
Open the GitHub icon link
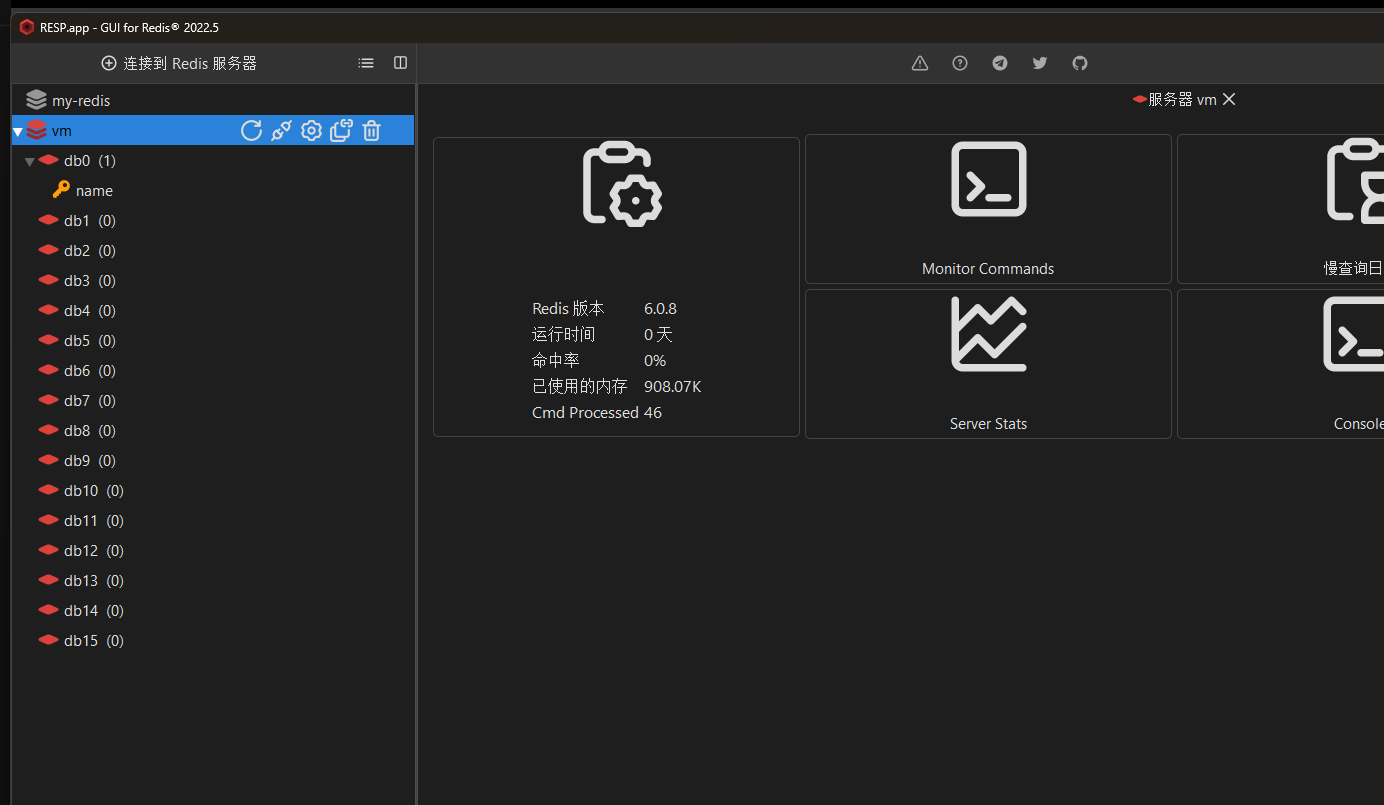pyautogui.click(x=1080, y=63)
